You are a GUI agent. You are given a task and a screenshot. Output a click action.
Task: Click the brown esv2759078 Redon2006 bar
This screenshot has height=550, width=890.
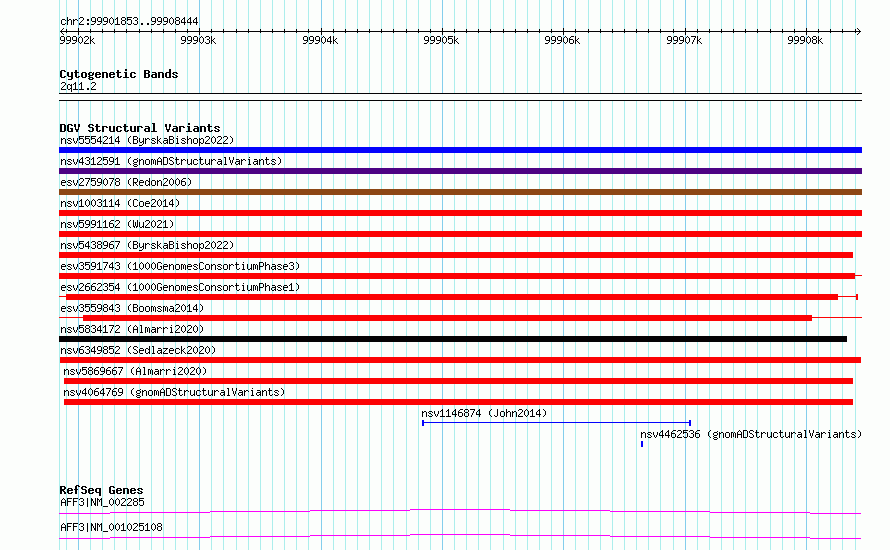click(460, 192)
